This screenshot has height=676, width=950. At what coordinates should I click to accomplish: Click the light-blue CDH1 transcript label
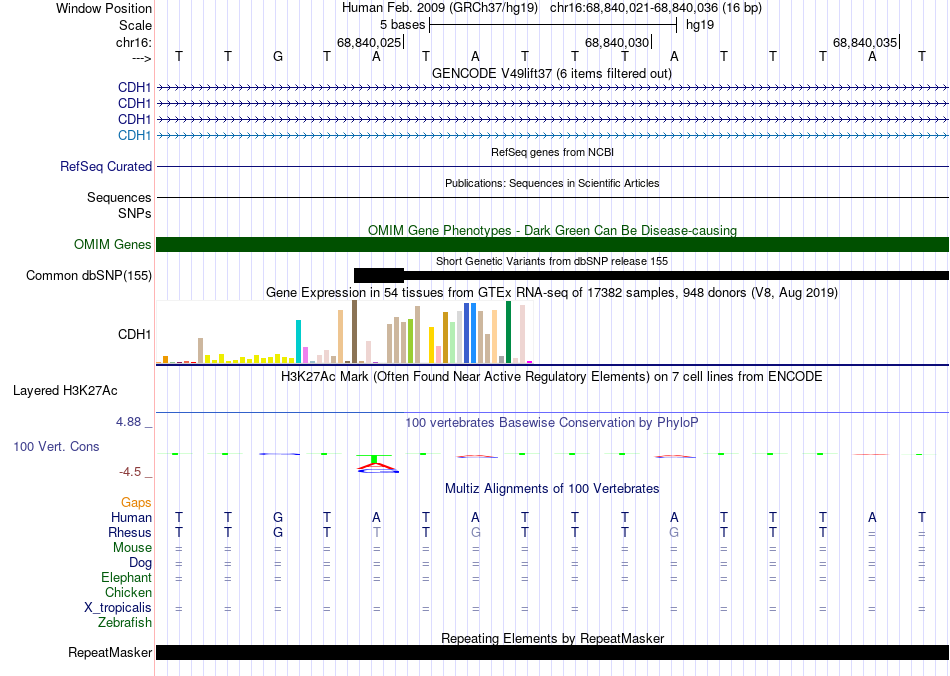point(134,135)
